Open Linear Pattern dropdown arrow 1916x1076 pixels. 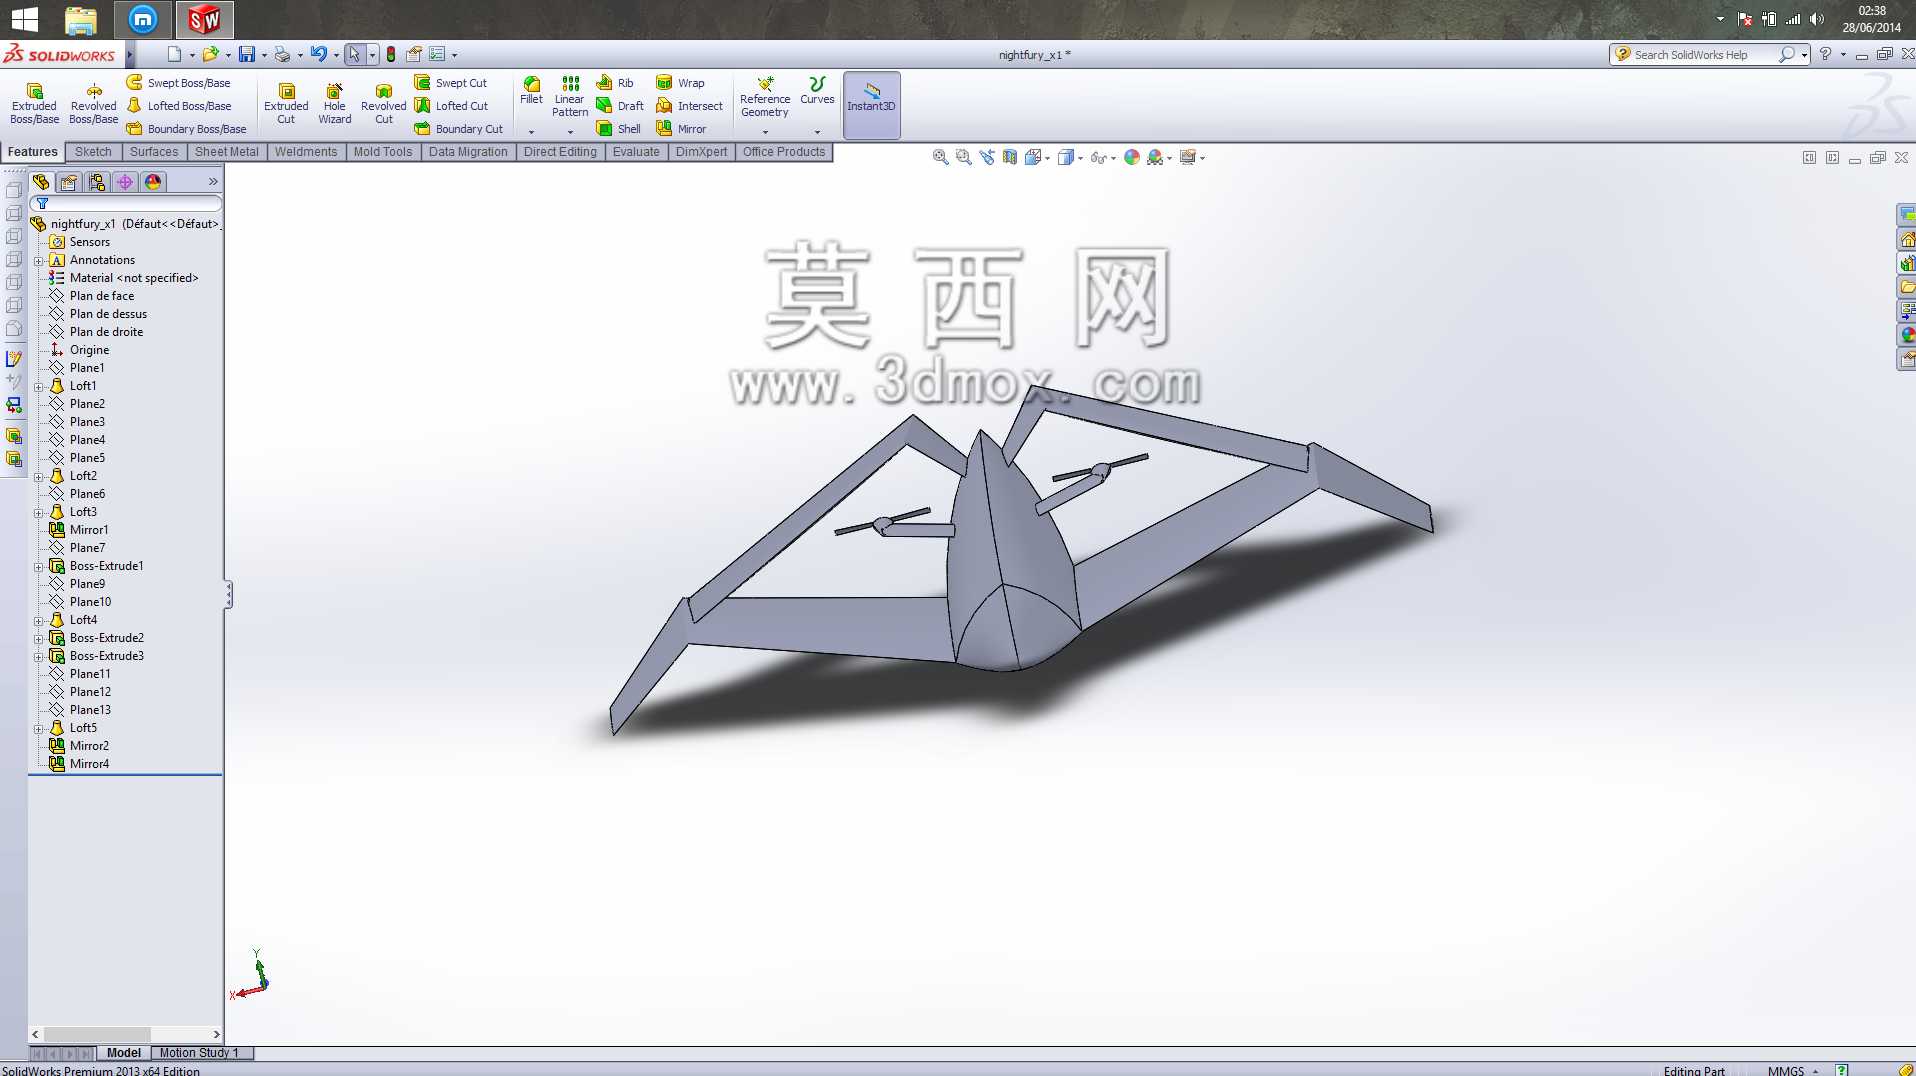[570, 132]
